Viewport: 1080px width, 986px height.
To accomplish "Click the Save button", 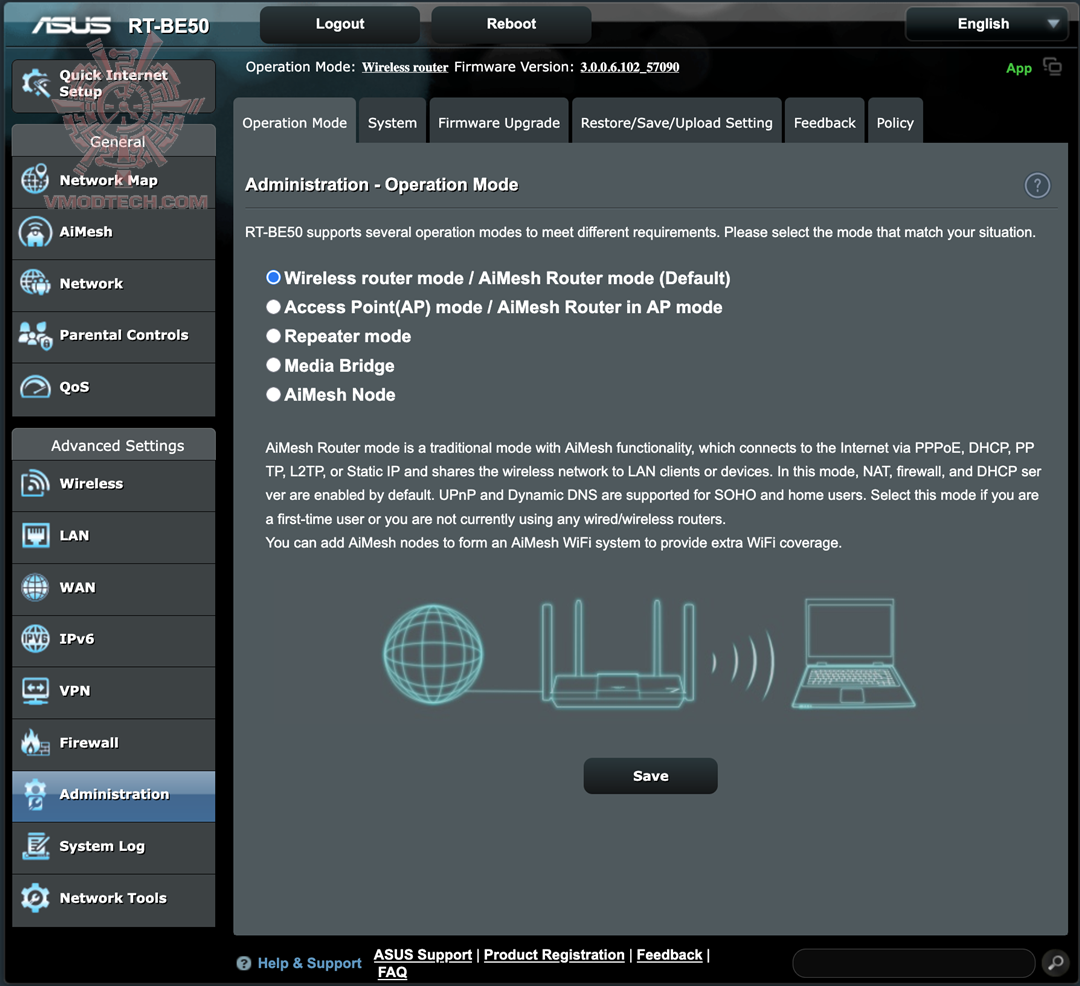I will point(650,776).
